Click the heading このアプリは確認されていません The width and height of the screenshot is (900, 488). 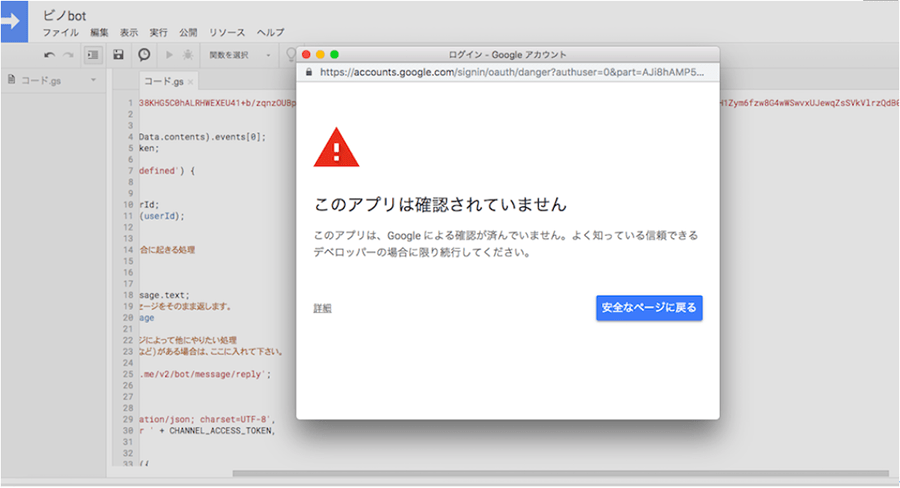click(440, 204)
